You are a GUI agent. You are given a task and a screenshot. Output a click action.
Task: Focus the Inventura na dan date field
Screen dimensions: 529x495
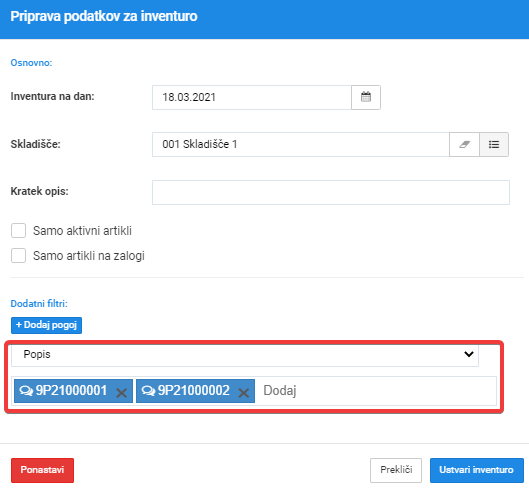click(252, 97)
